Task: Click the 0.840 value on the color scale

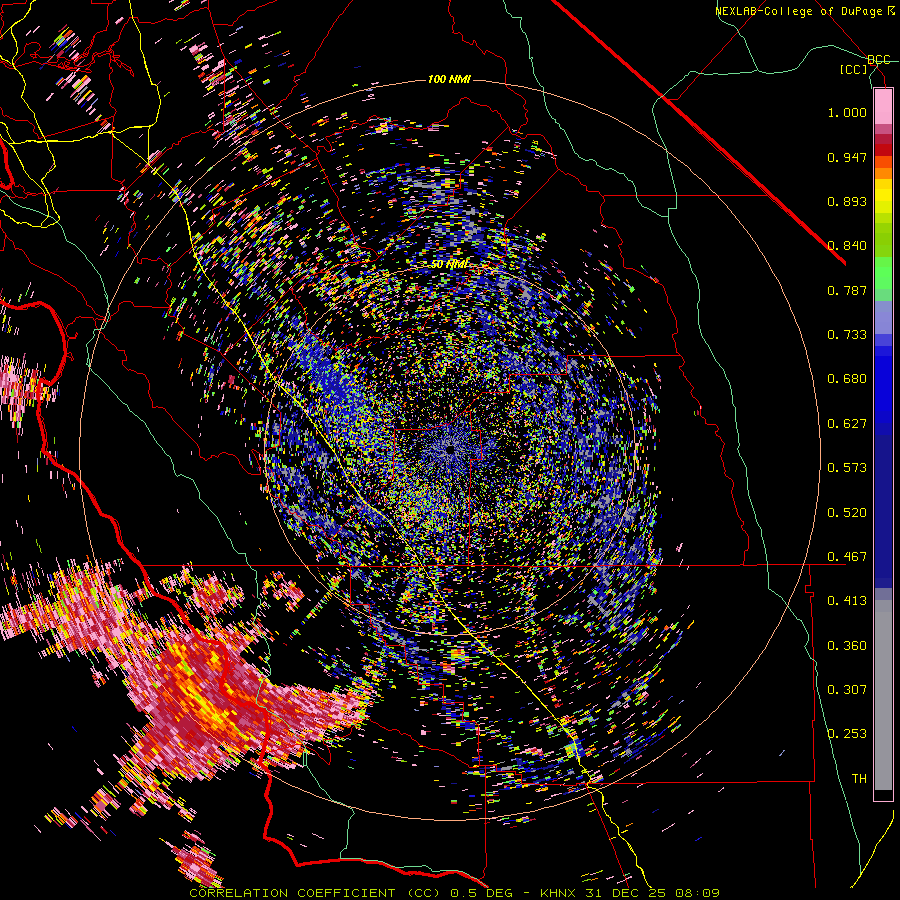Action: pyautogui.click(x=847, y=246)
